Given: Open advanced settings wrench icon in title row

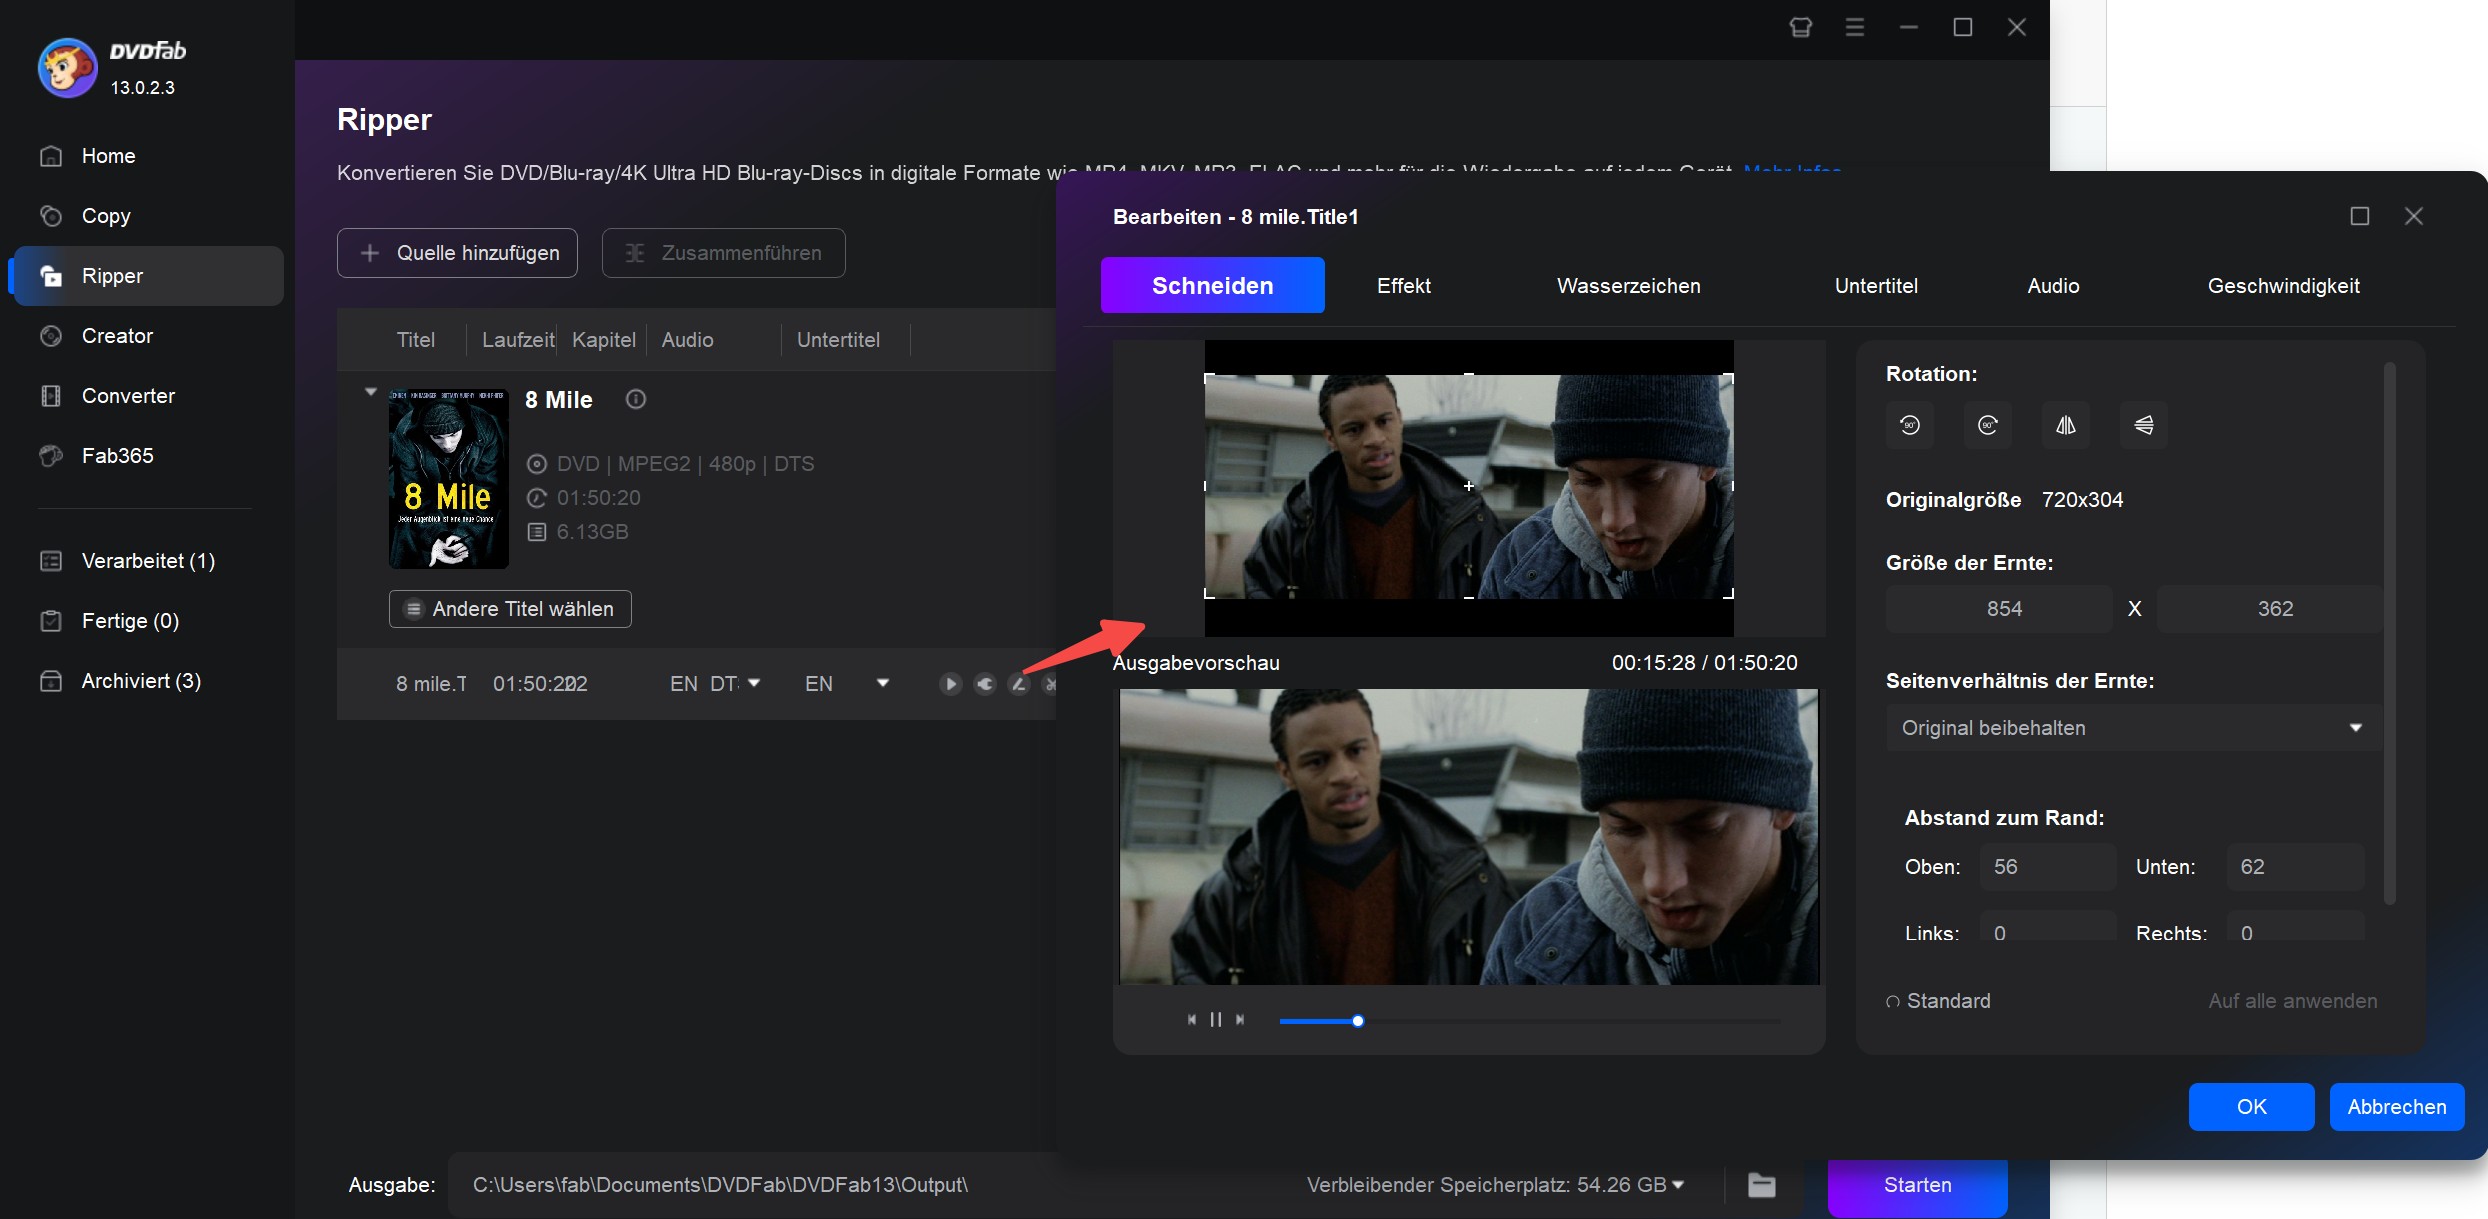Looking at the screenshot, I should pyautogui.click(x=985, y=684).
